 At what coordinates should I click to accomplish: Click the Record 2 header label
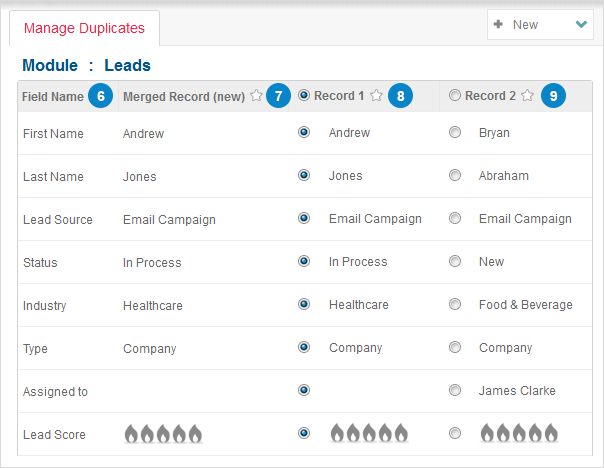tap(490, 96)
